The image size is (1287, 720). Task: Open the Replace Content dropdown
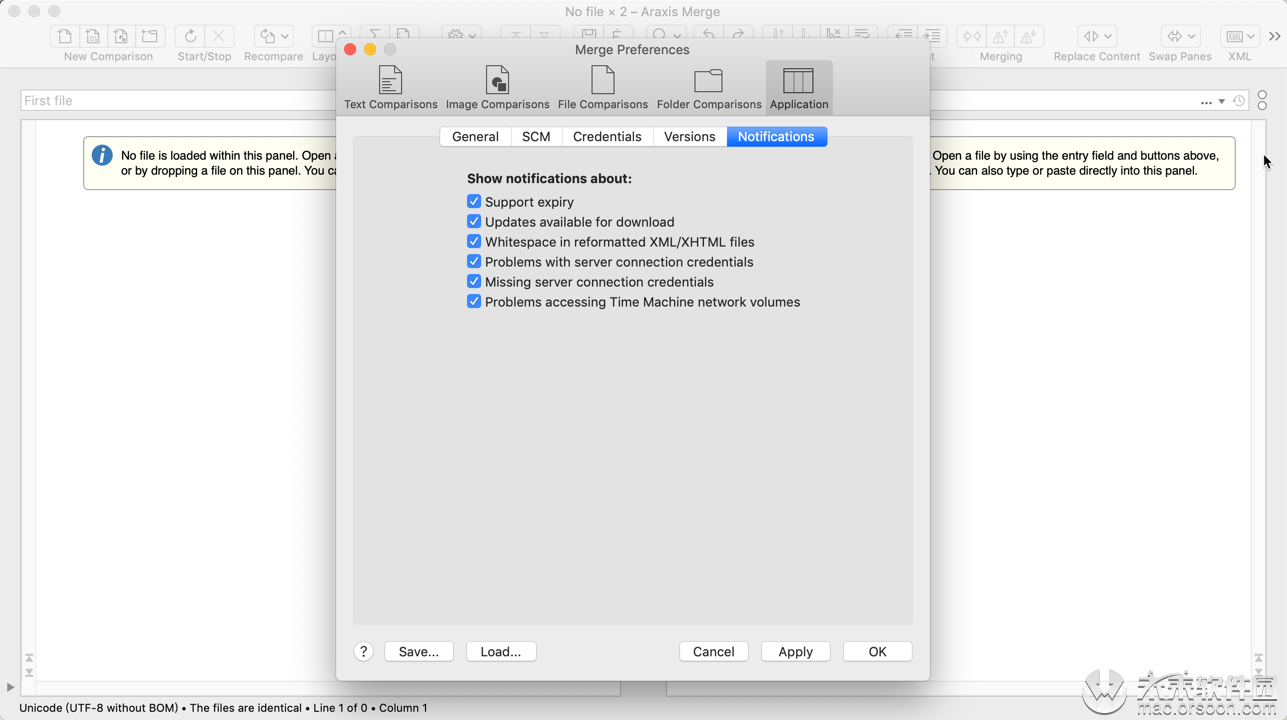point(1097,36)
